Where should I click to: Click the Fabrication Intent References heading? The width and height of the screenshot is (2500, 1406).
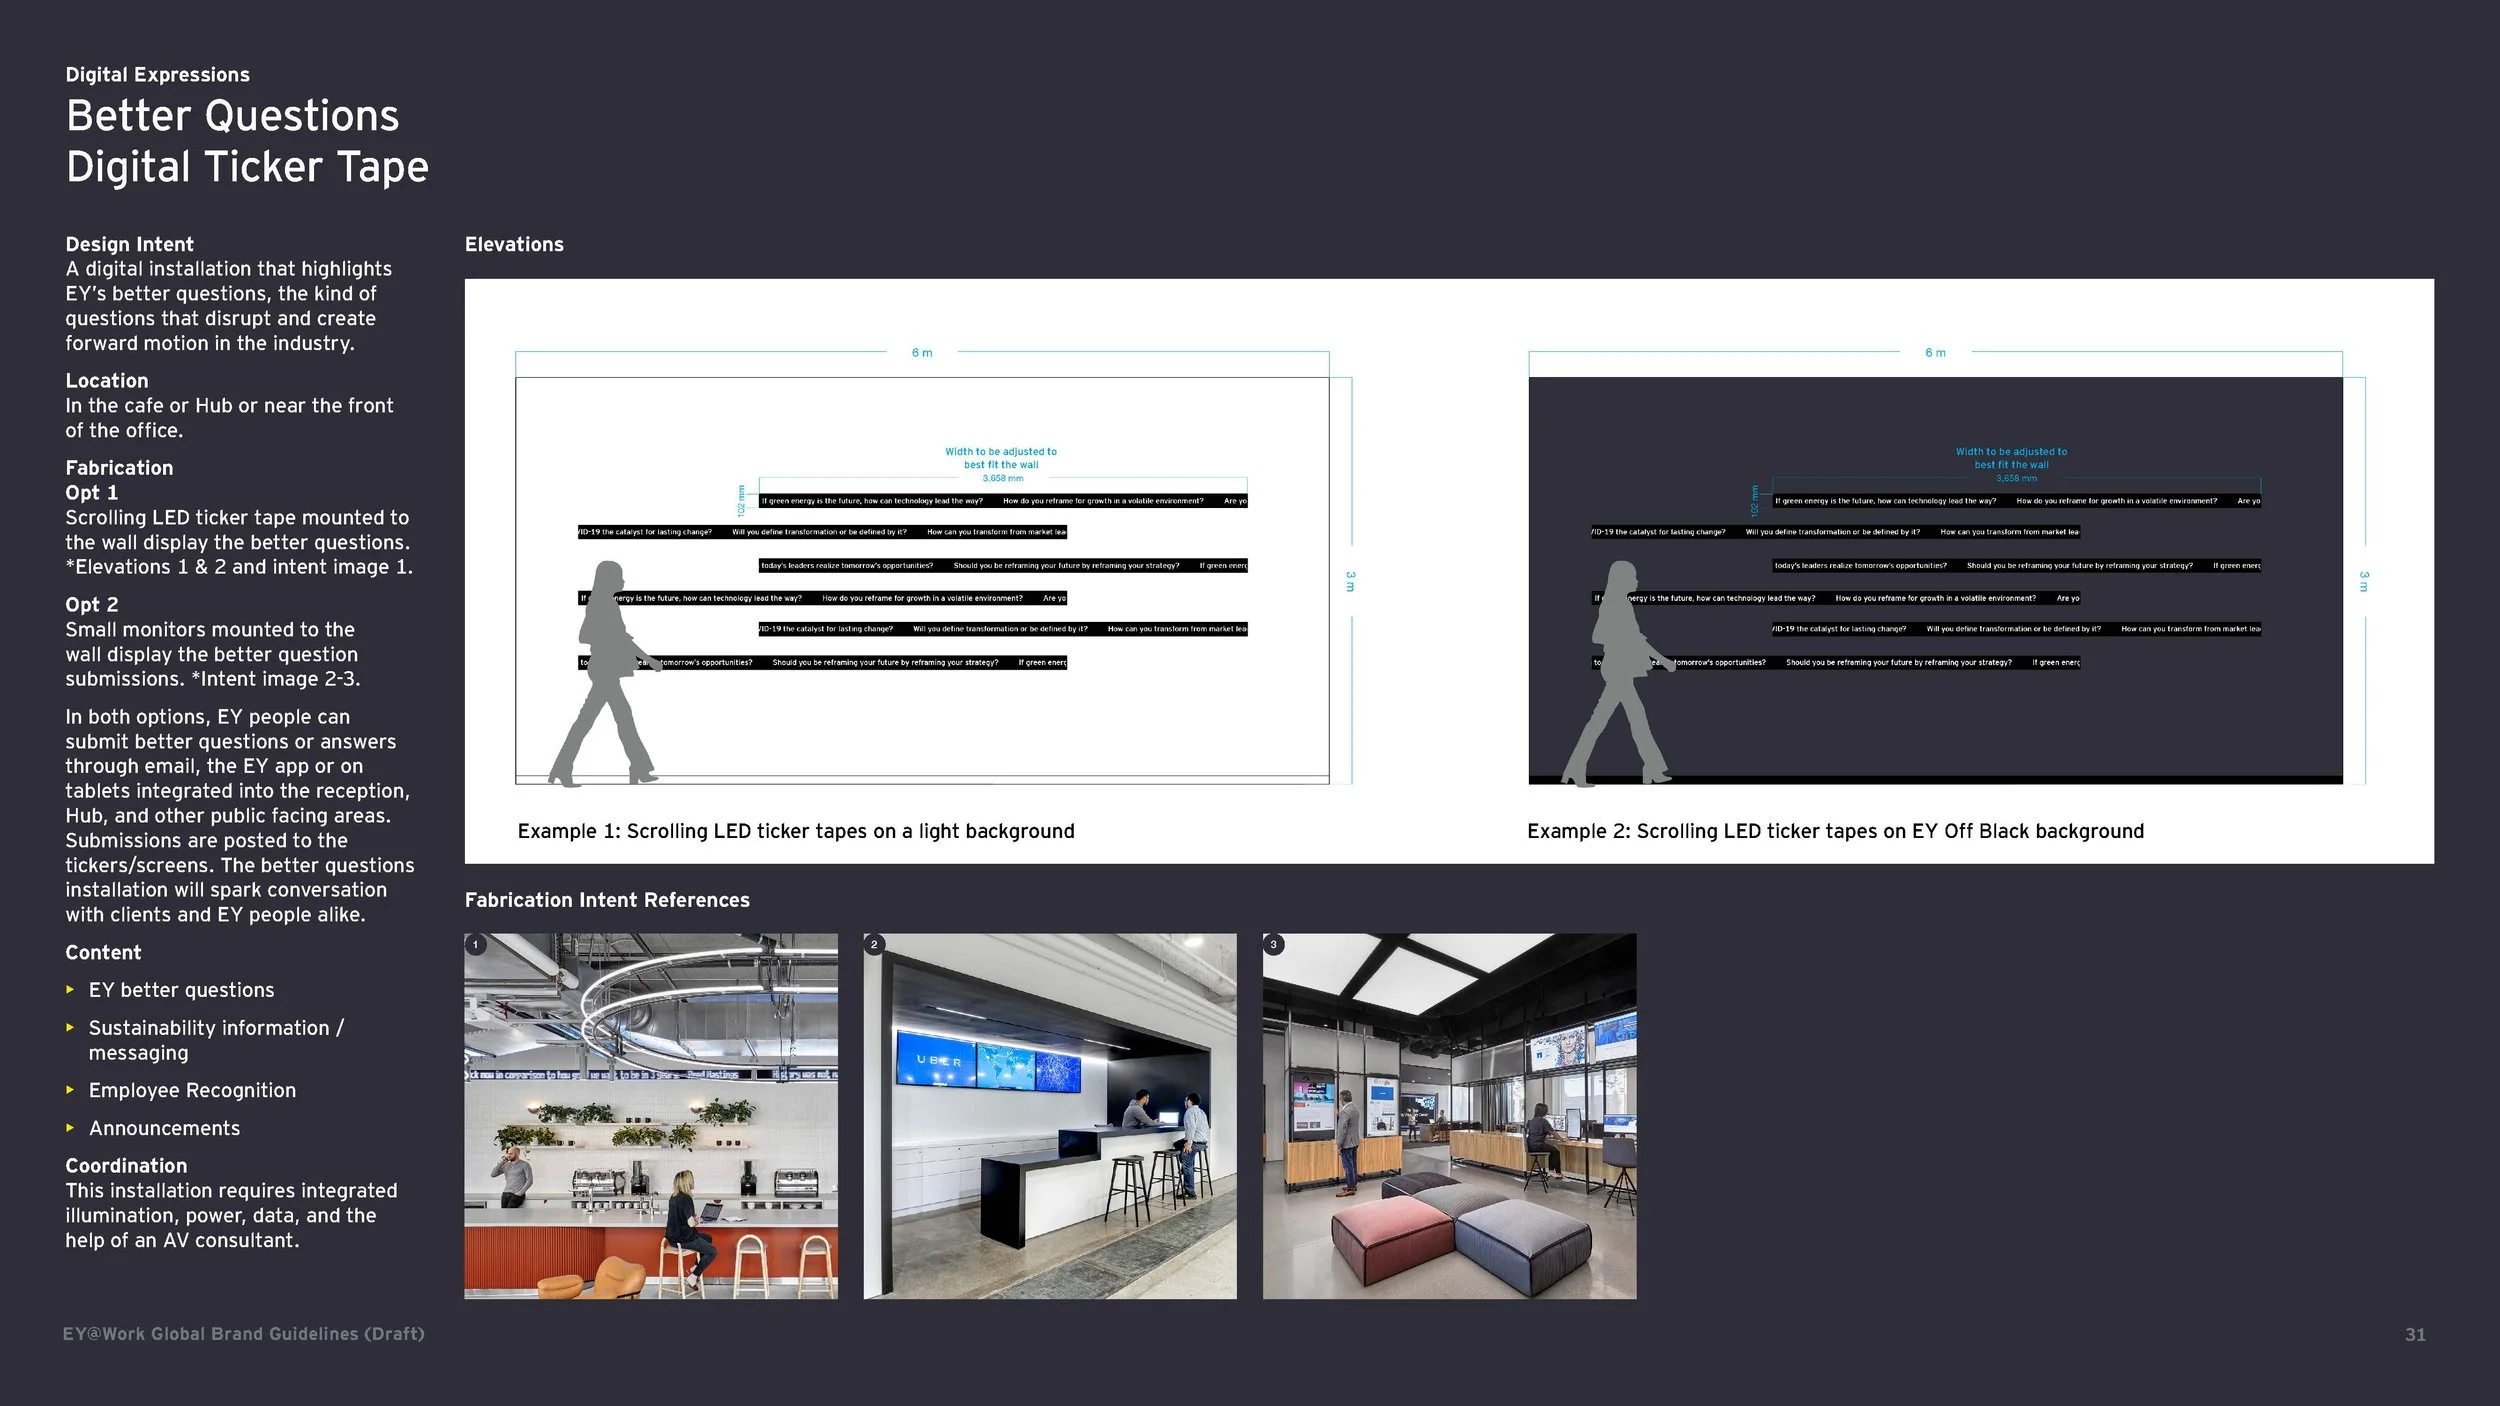tap(607, 900)
